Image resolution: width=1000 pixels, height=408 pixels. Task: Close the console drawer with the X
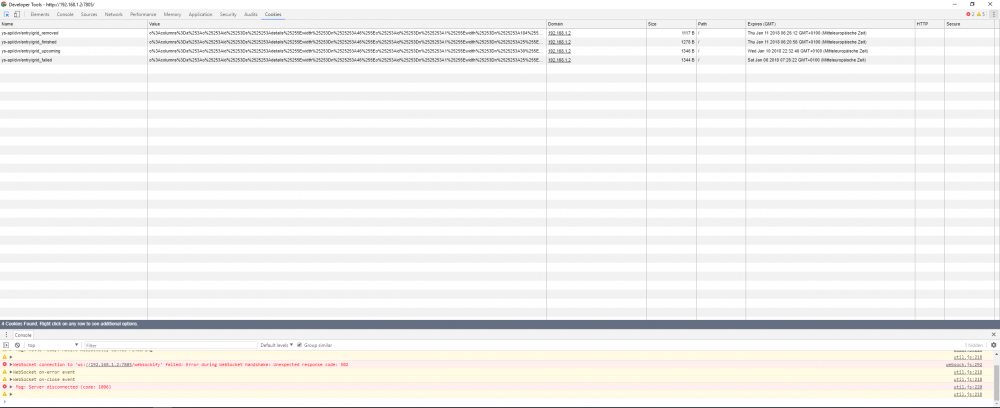(x=993, y=335)
